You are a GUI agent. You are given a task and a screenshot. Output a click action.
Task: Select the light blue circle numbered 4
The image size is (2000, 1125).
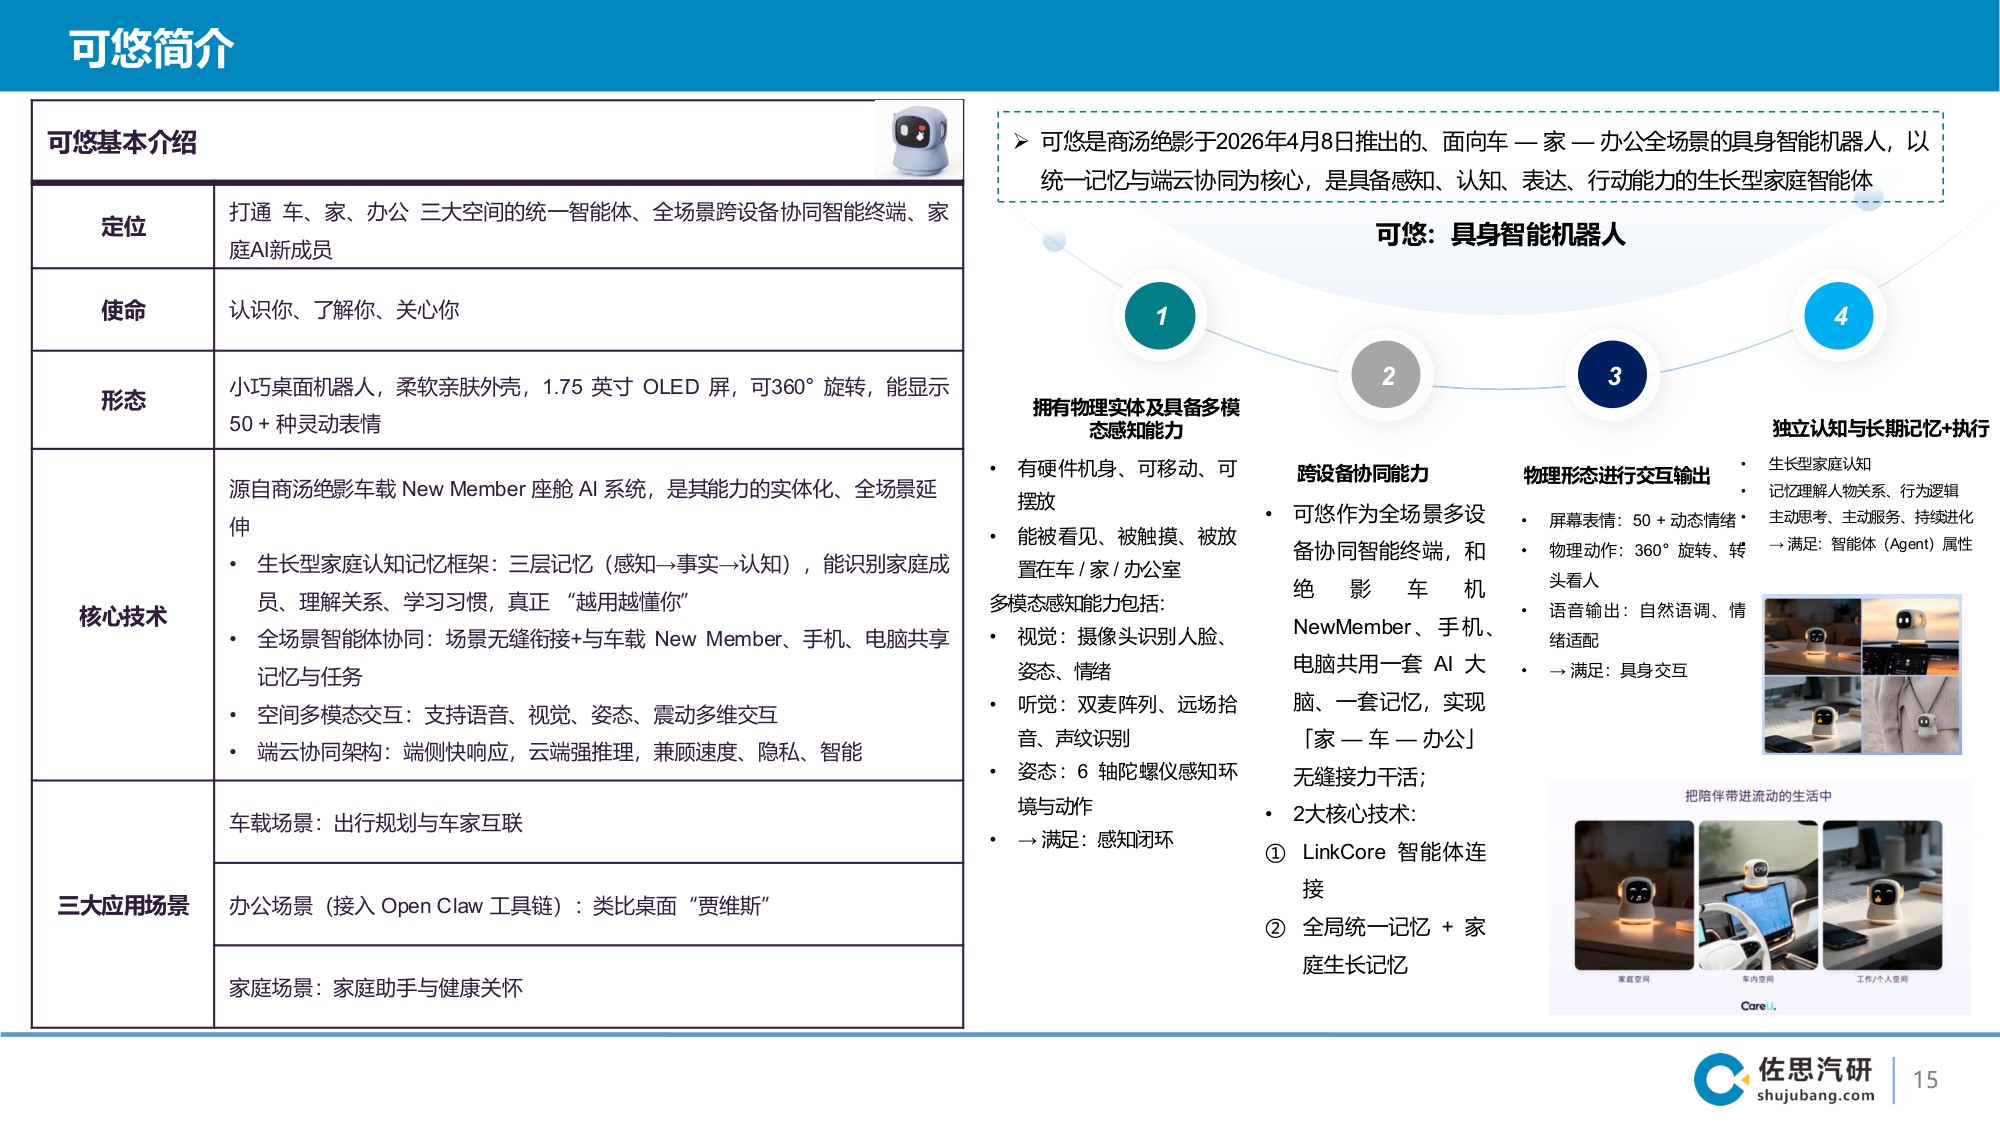coord(1839,316)
